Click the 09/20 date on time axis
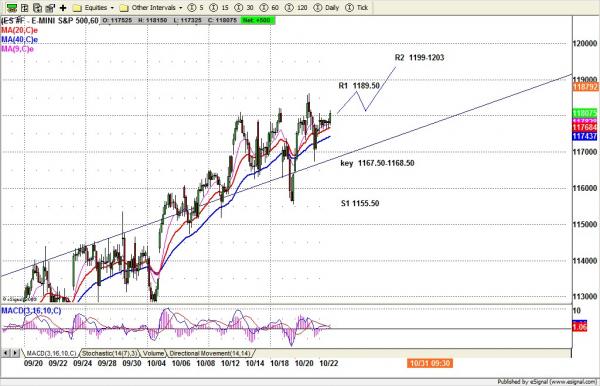 point(33,363)
